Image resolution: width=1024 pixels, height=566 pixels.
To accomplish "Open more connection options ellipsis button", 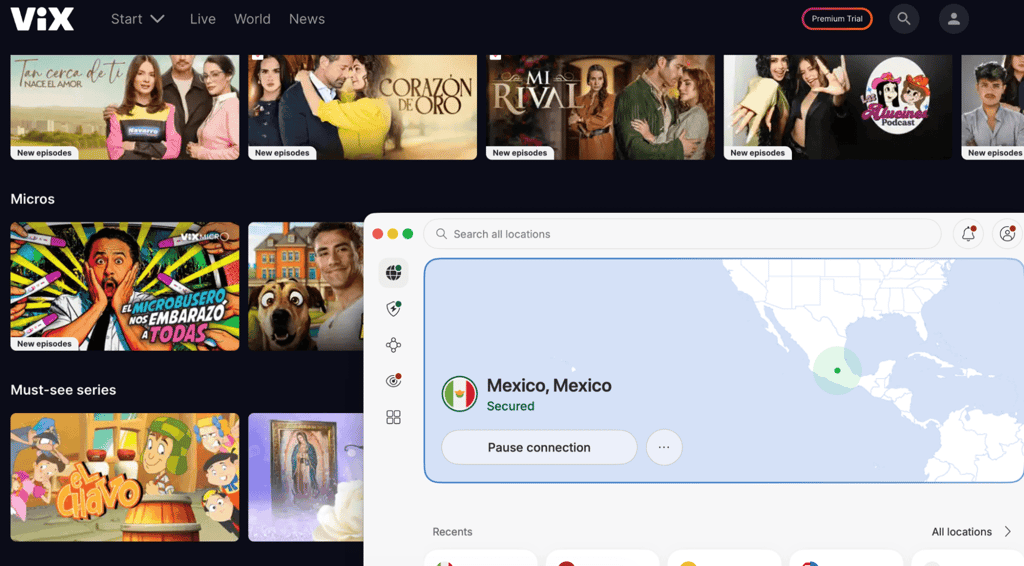I will (x=664, y=447).
